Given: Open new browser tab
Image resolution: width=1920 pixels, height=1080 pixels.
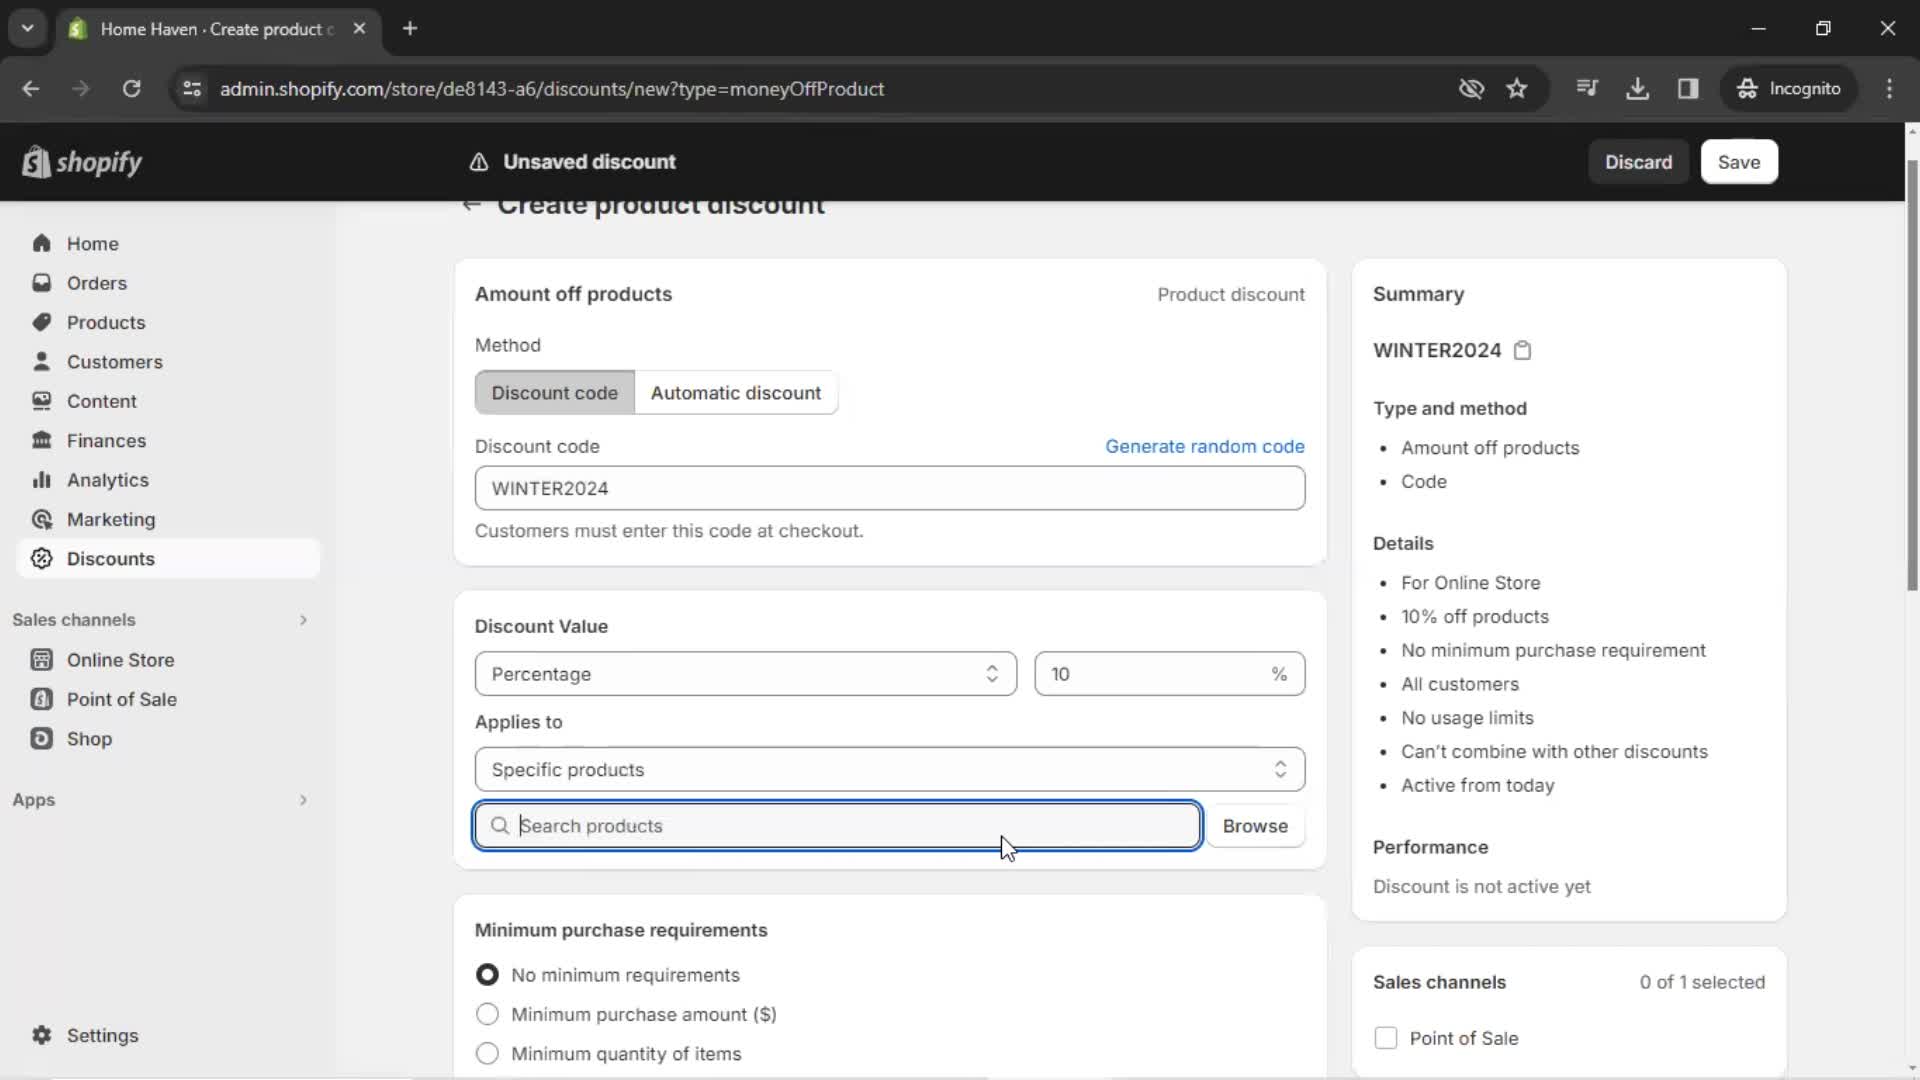Looking at the screenshot, I should (410, 28).
